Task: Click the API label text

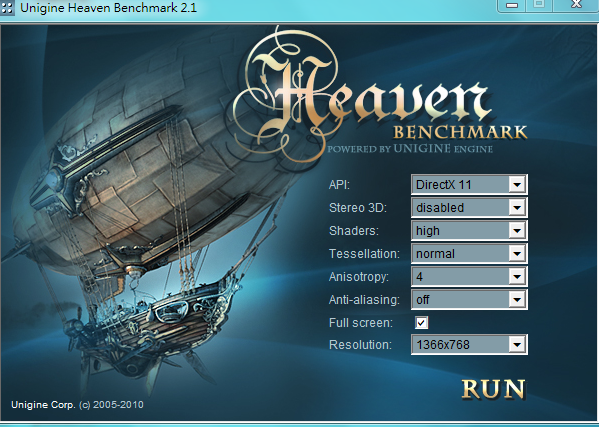Action: [339, 185]
